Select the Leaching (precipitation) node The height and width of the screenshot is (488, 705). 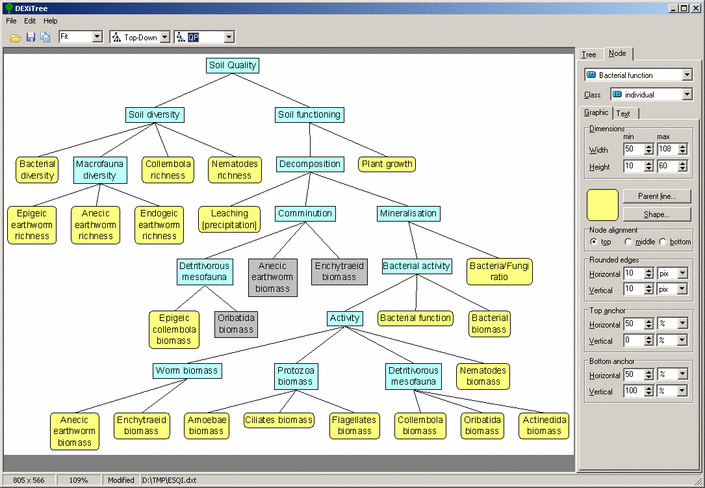229,219
